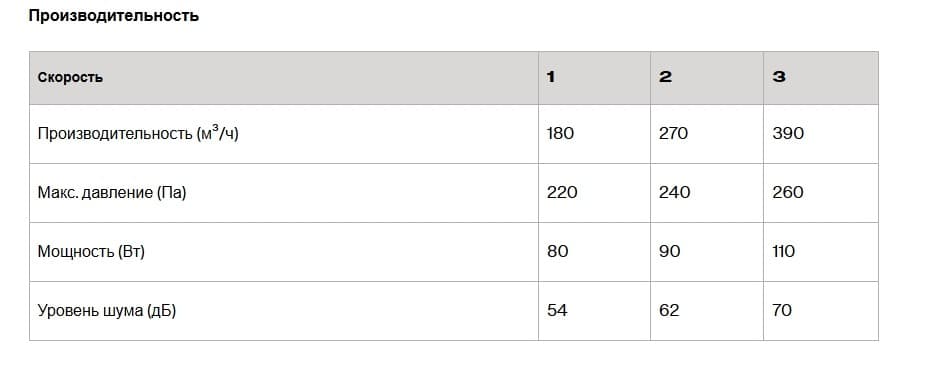Click the Производительность section heading
This screenshot has width=929, height=368.
[x=114, y=16]
